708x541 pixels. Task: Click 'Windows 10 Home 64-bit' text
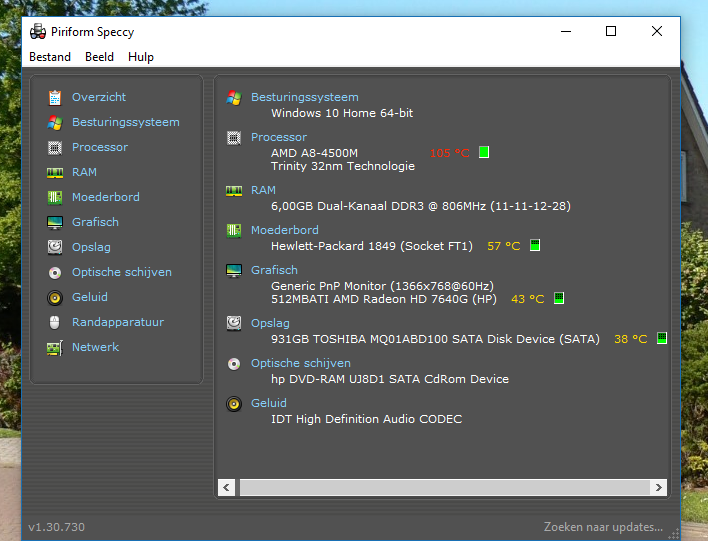point(342,113)
